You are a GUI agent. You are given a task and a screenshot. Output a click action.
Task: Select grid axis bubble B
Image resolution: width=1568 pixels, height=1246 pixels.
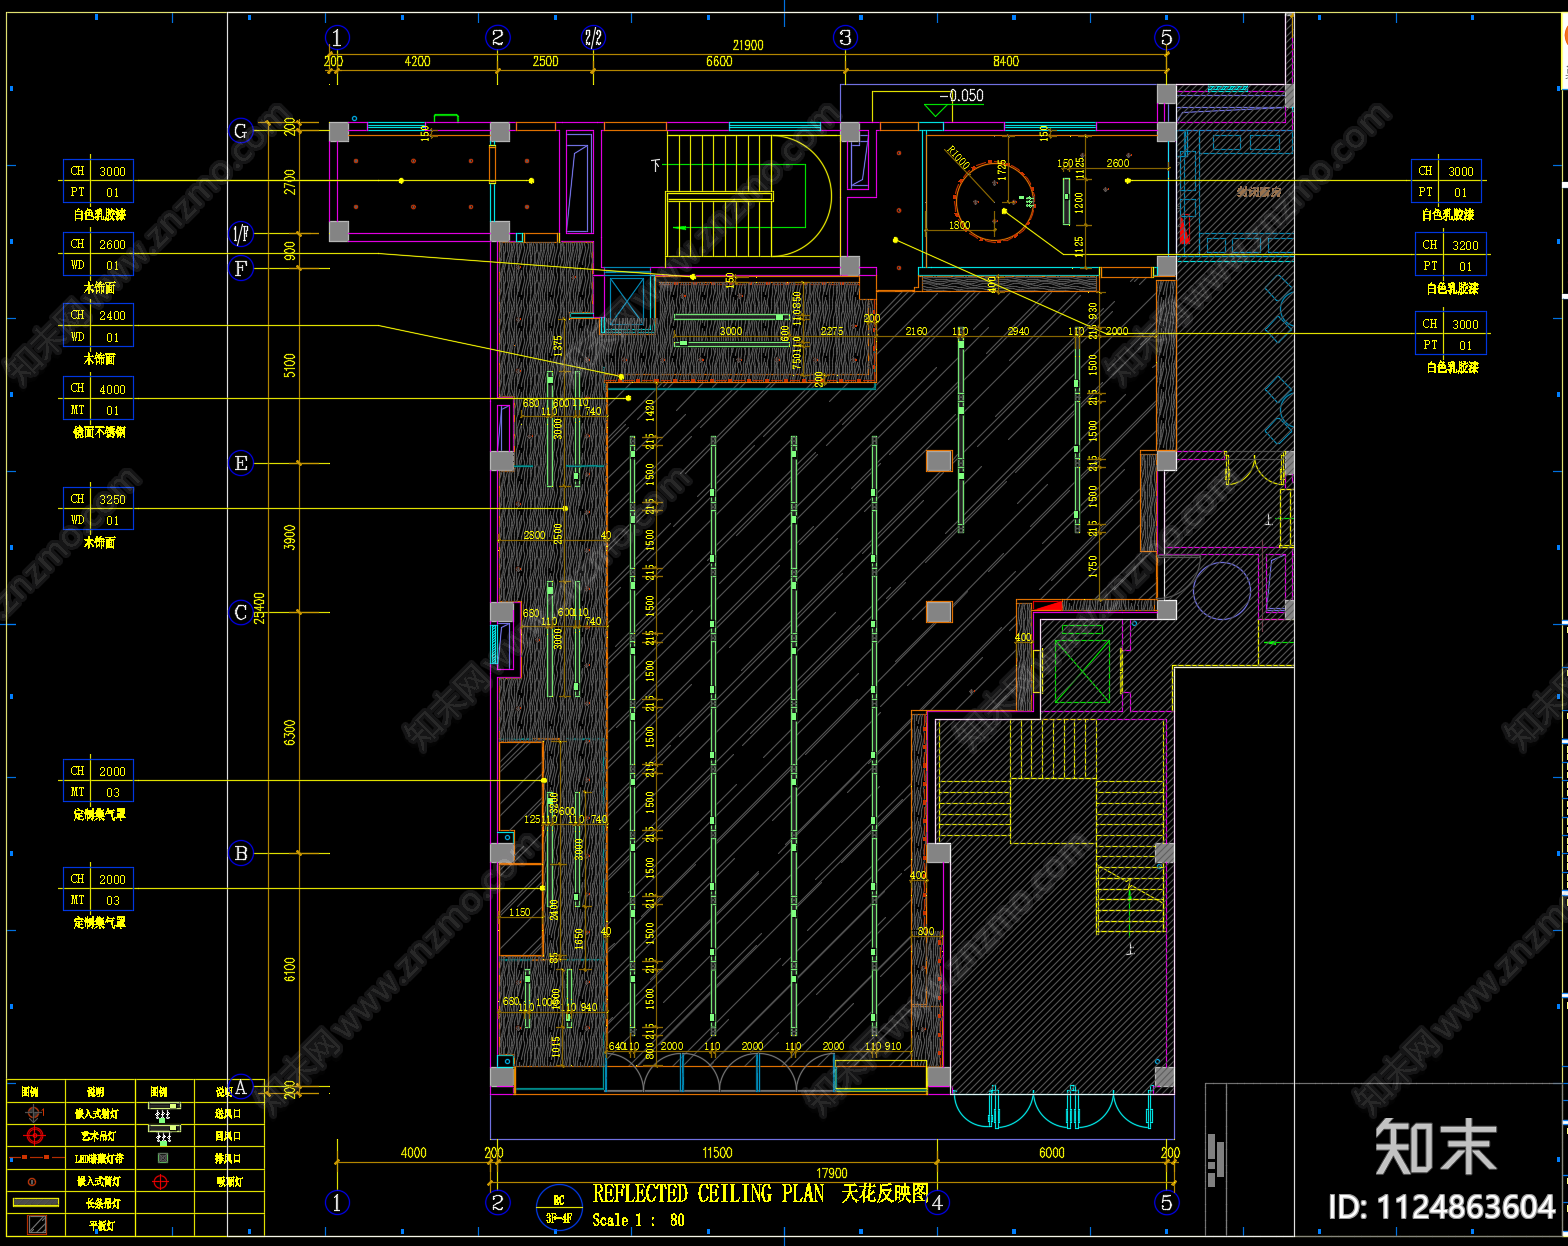click(241, 853)
